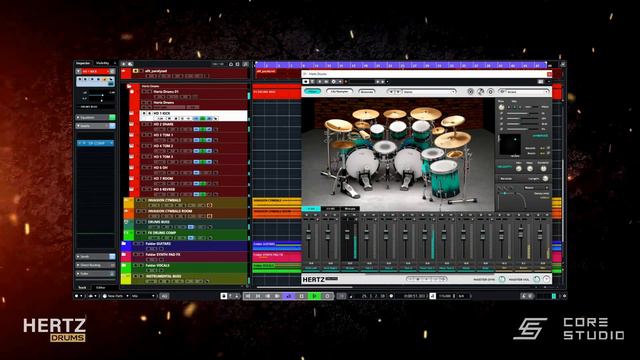Click the AQ button in the bottom toolbar
Screen dimensions: 640x360
[x=164, y=296]
